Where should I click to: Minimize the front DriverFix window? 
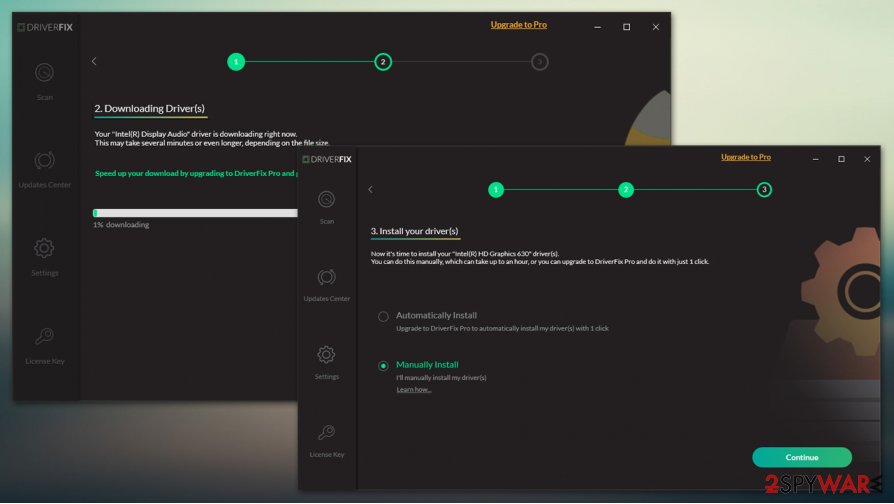pyautogui.click(x=815, y=159)
